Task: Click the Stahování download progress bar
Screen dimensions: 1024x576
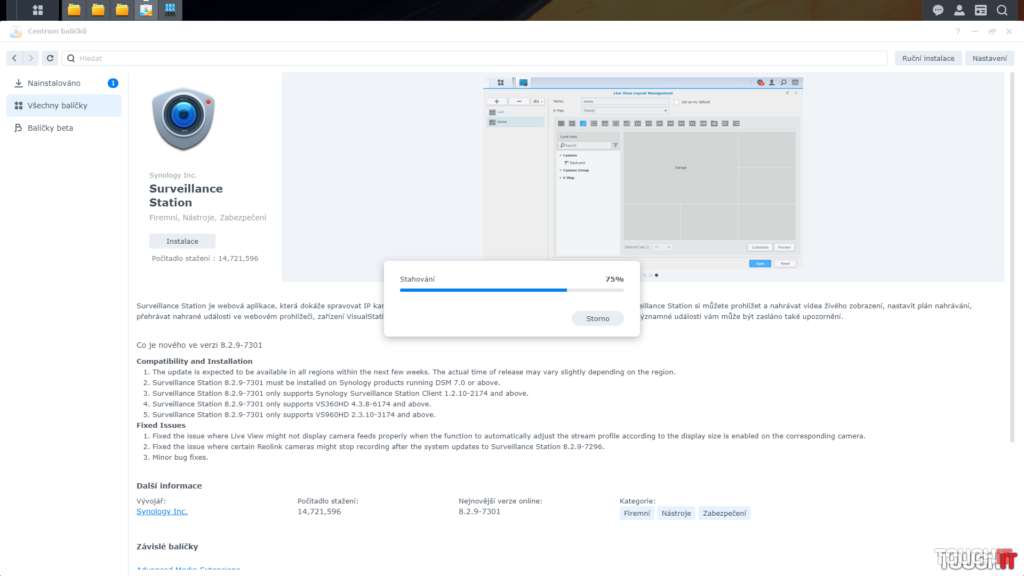Action: pos(511,290)
